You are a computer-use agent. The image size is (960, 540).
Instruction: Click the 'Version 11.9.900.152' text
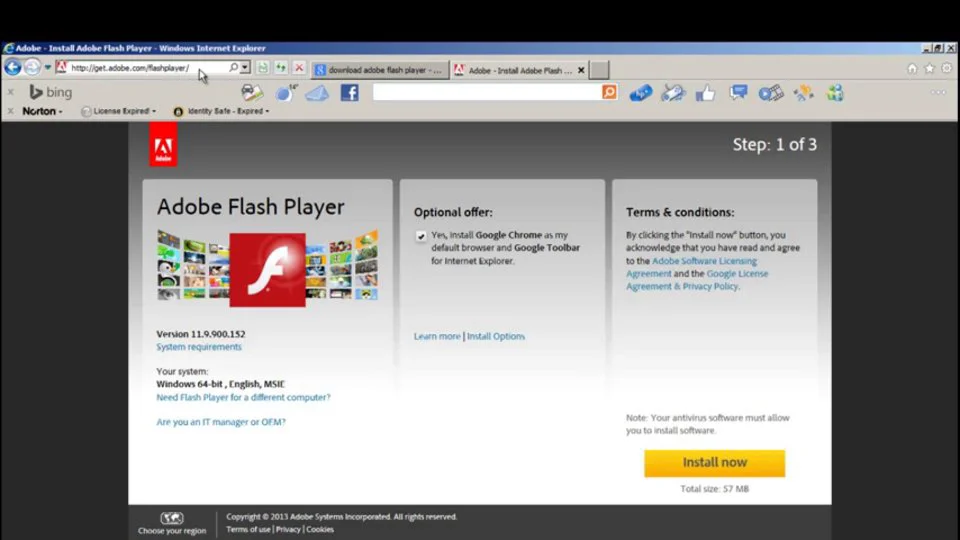(201, 334)
